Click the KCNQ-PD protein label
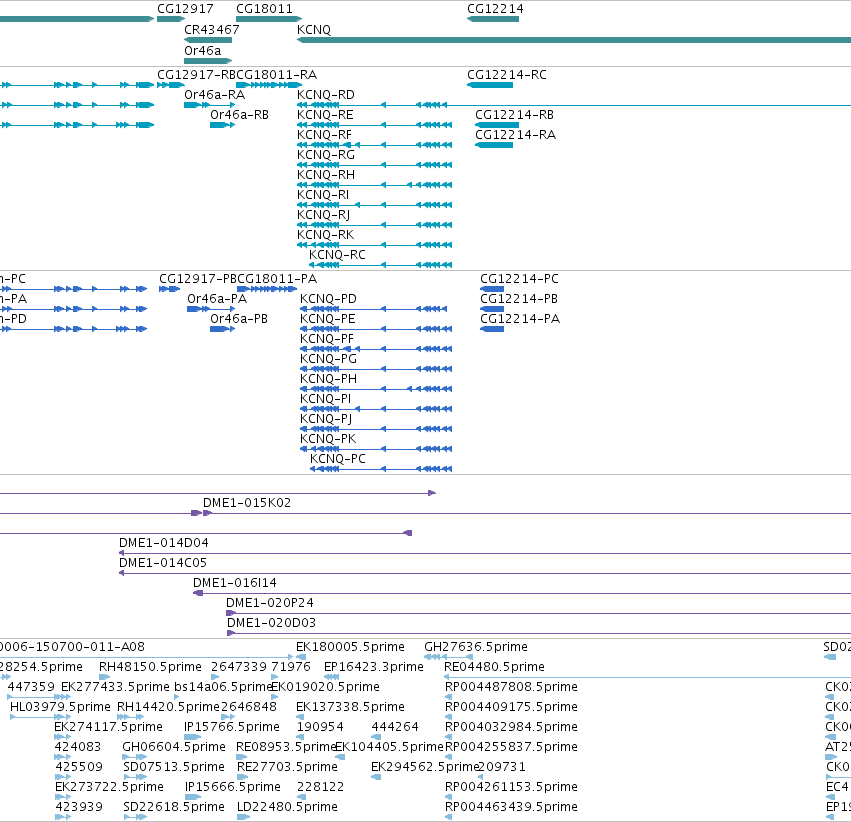The height and width of the screenshot is (822, 851). point(328,299)
